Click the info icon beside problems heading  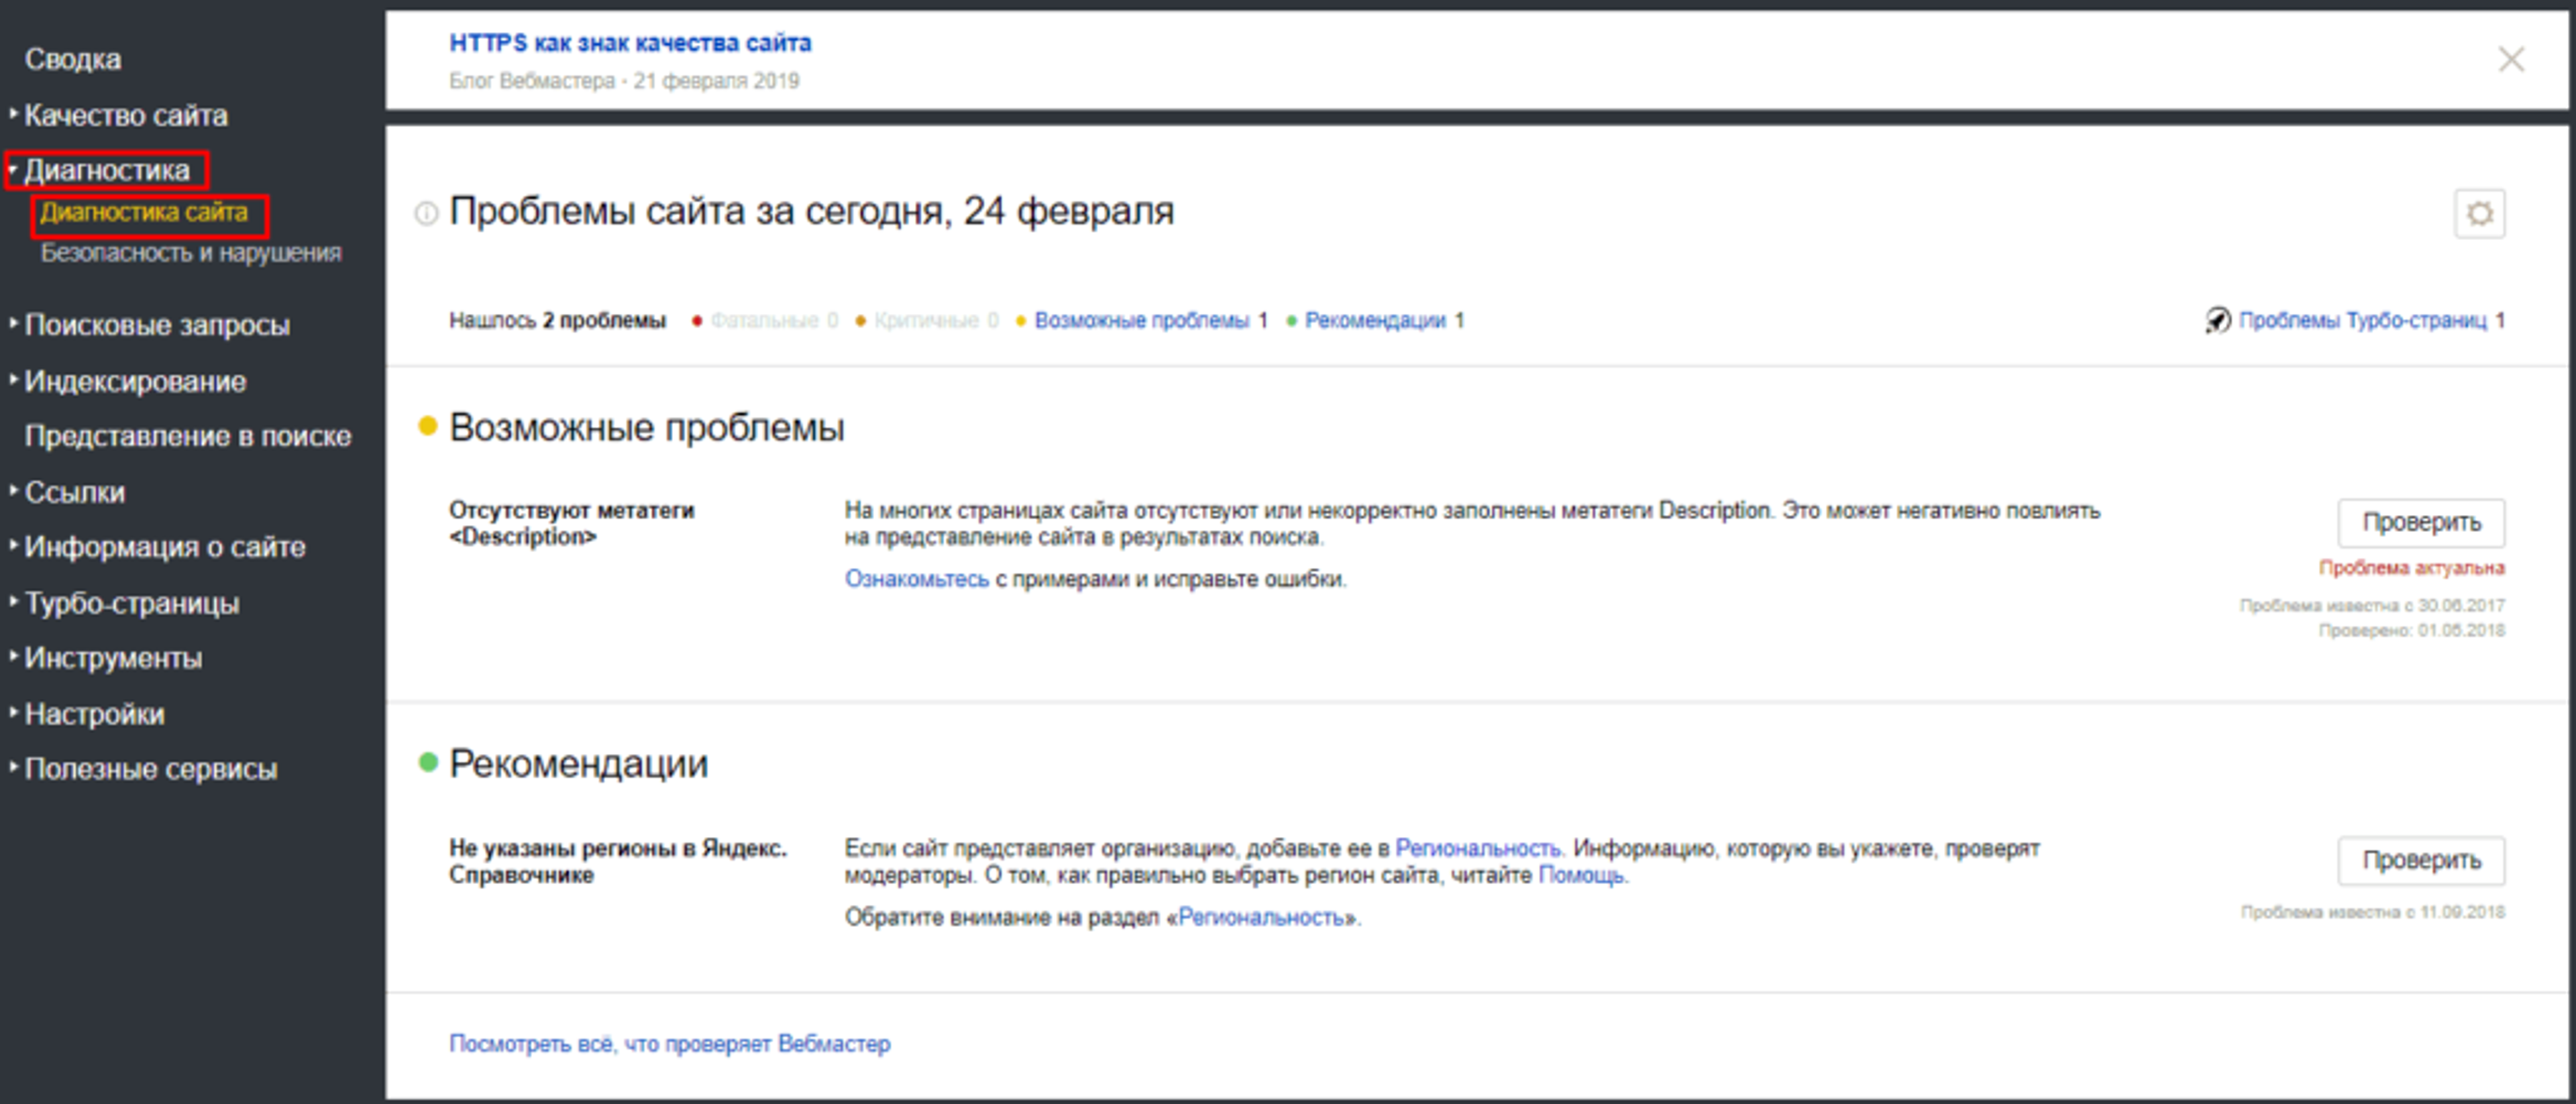(x=426, y=213)
